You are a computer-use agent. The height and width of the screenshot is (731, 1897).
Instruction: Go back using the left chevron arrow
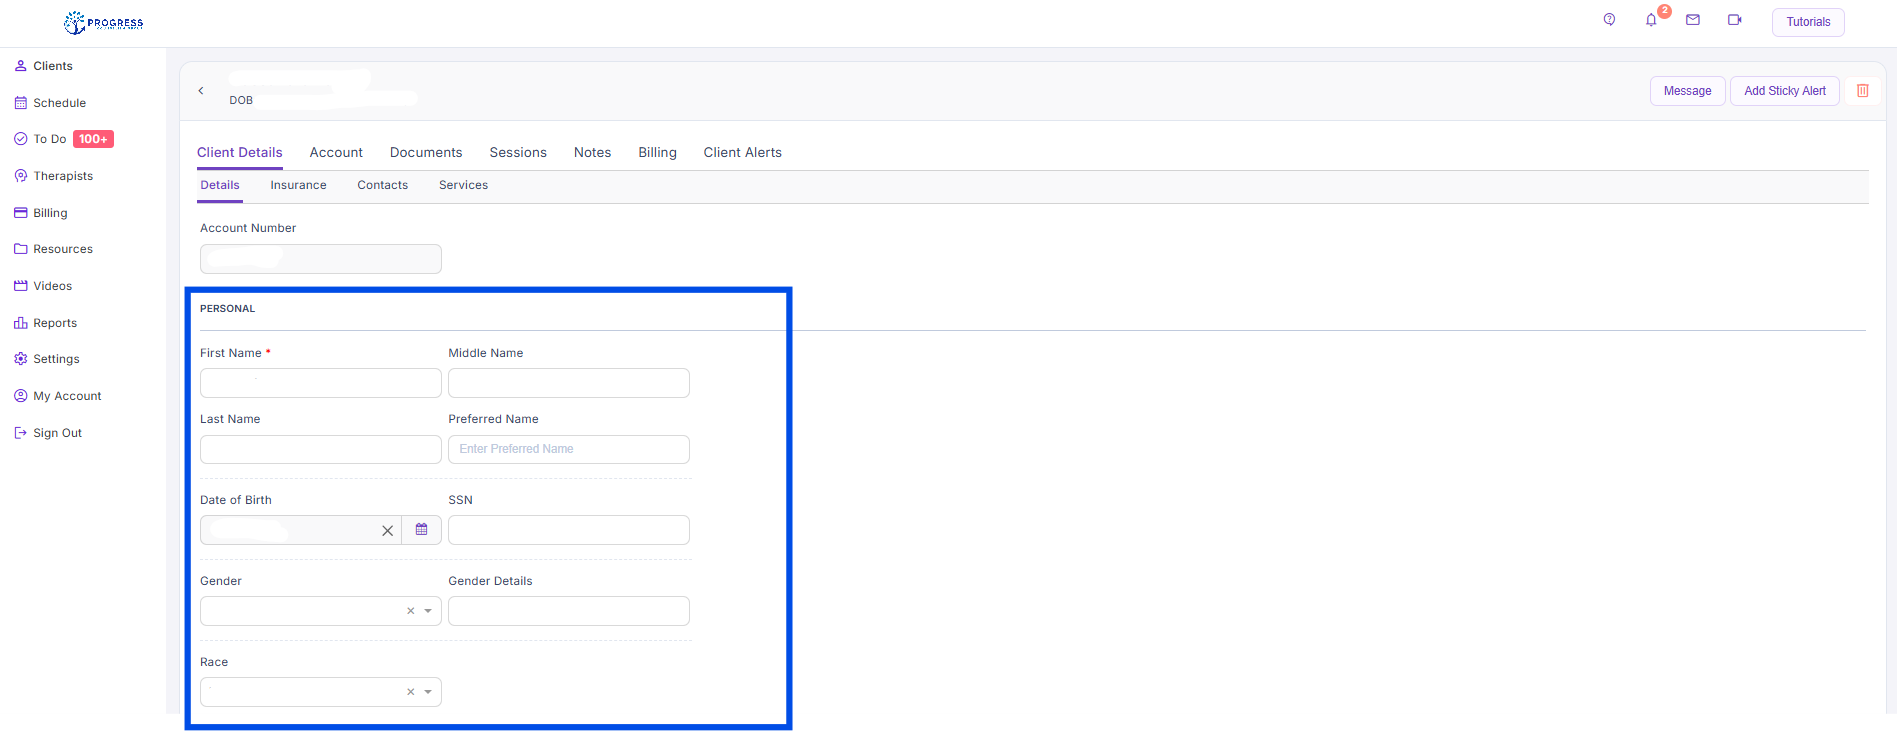(201, 91)
